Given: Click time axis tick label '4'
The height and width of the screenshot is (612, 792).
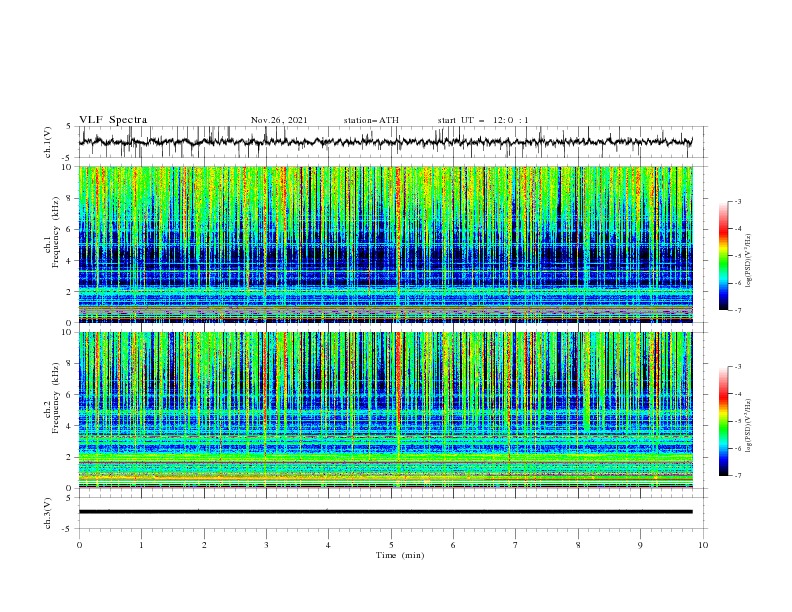Looking at the screenshot, I should coord(328,545).
